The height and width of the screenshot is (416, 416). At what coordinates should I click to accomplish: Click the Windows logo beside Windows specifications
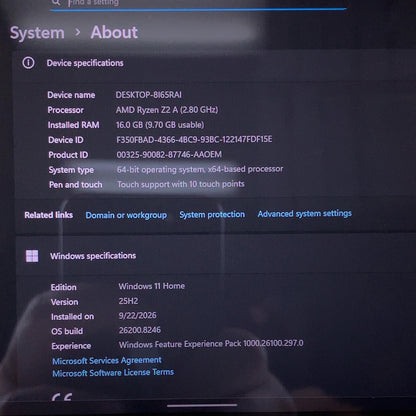tap(32, 256)
